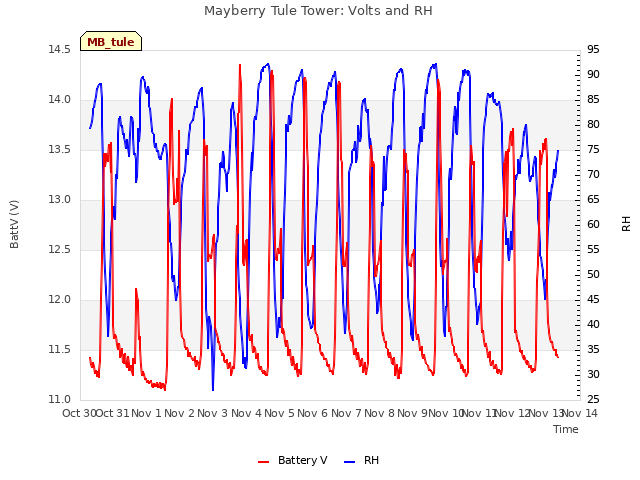
Task: Click the 95 tick label on right axis
Action: 593,50
